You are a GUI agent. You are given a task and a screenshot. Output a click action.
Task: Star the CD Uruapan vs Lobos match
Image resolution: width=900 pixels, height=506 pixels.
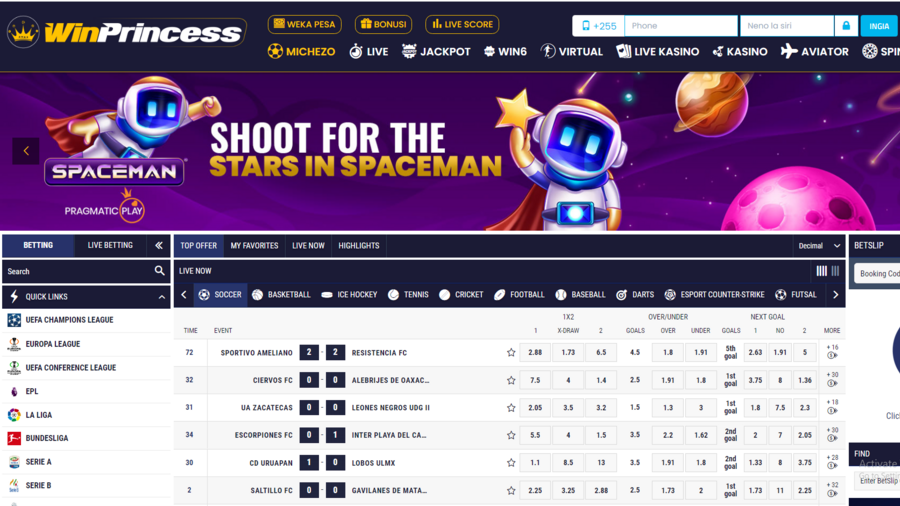pos(511,463)
